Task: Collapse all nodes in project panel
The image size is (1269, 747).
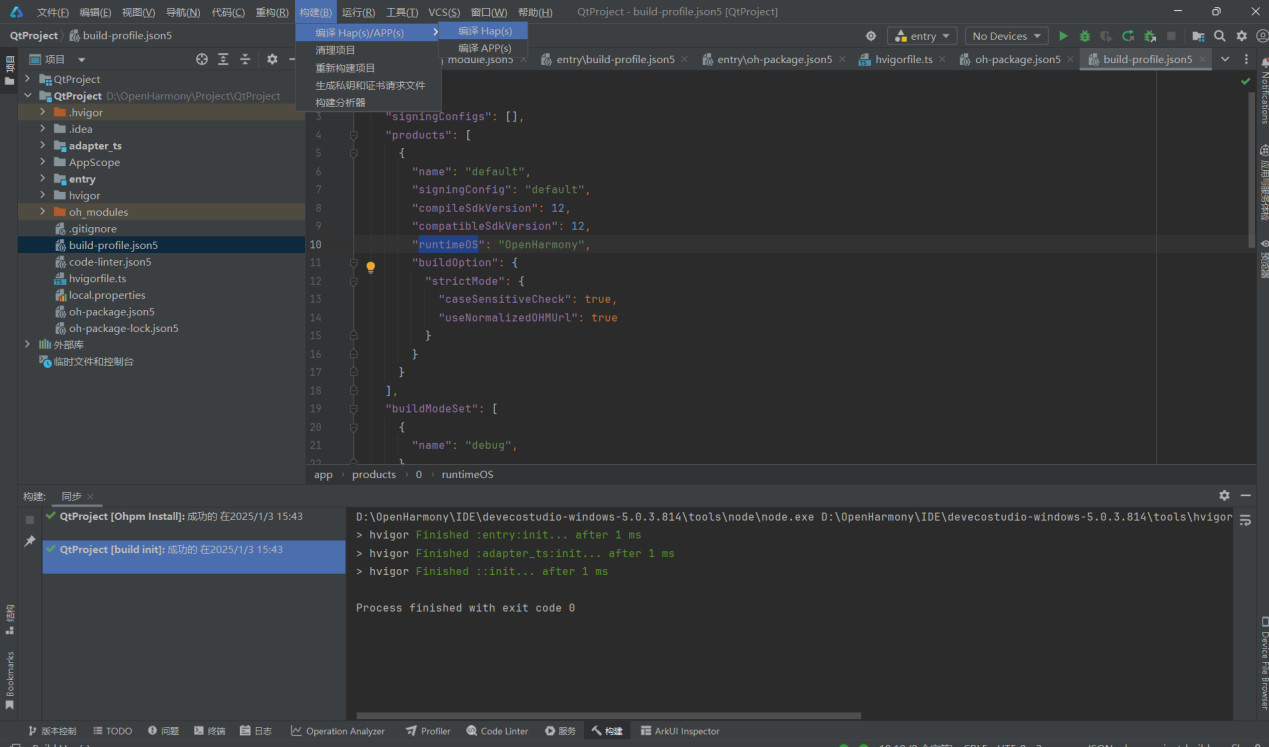Action: tap(245, 60)
